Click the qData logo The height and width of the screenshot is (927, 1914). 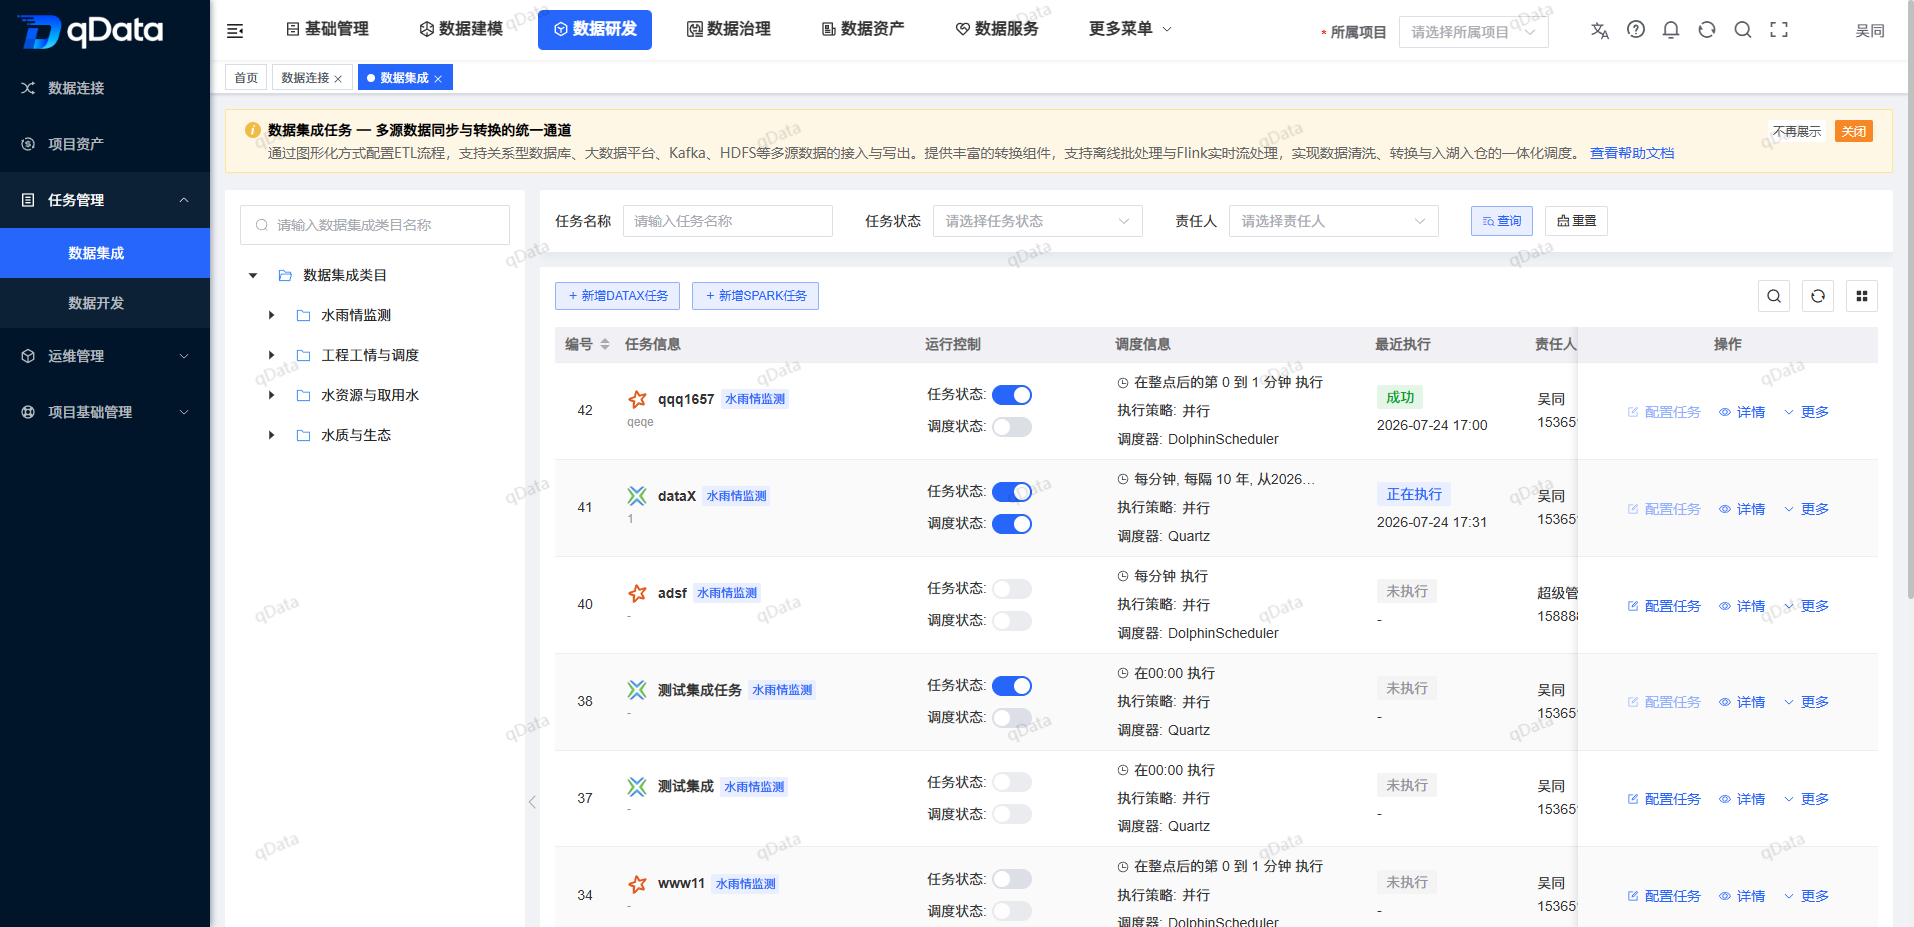click(90, 31)
